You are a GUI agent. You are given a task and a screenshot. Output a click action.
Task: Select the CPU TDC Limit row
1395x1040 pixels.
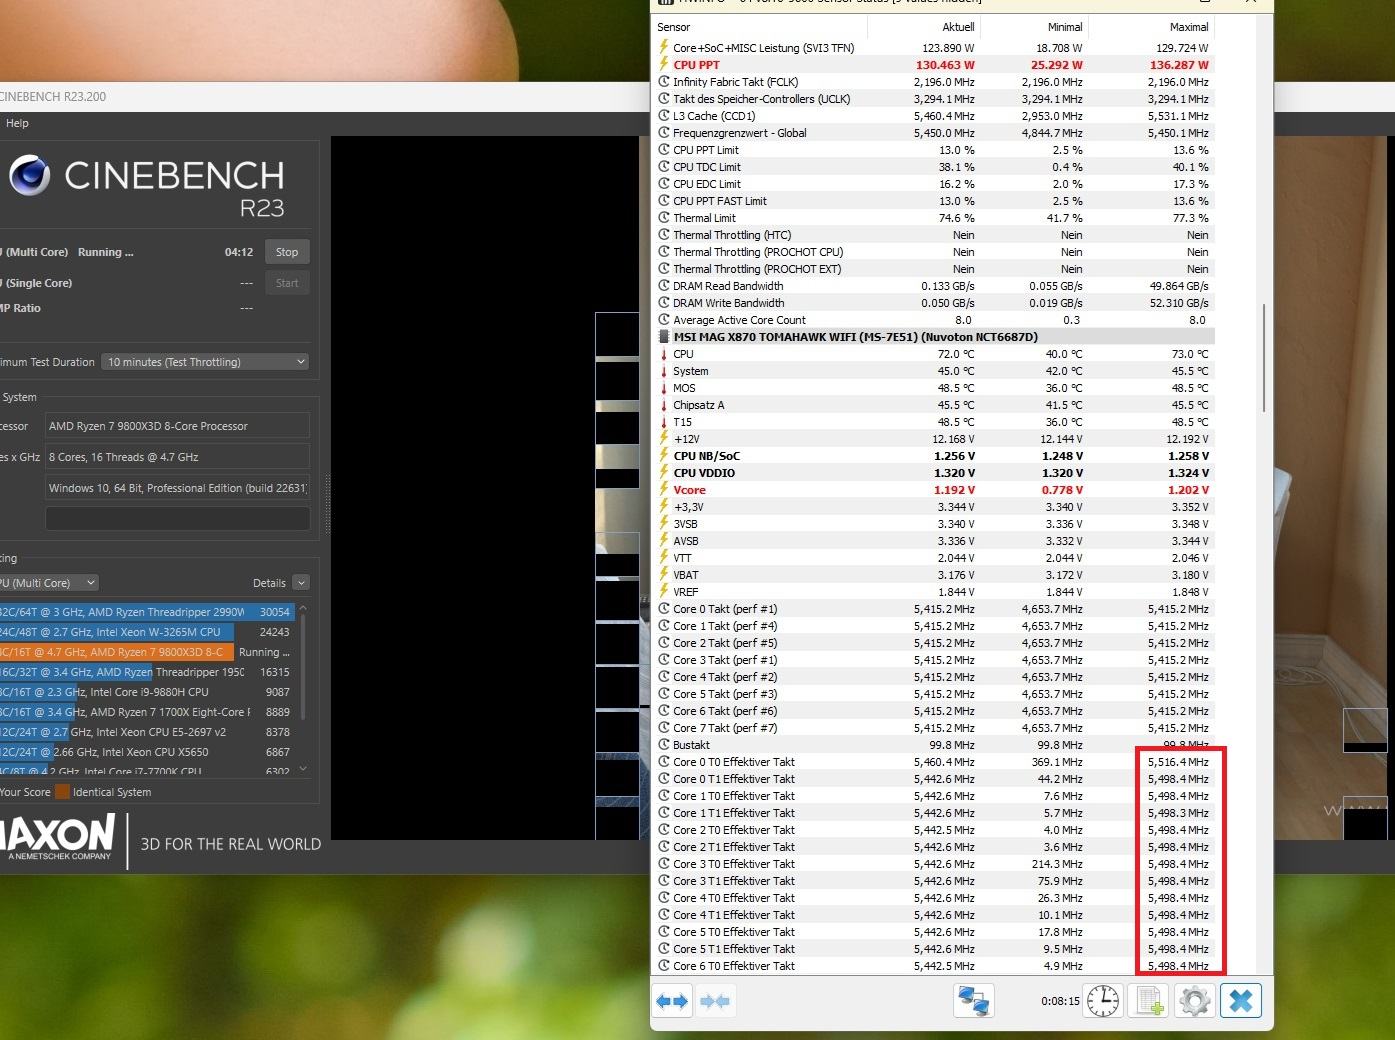(x=934, y=167)
